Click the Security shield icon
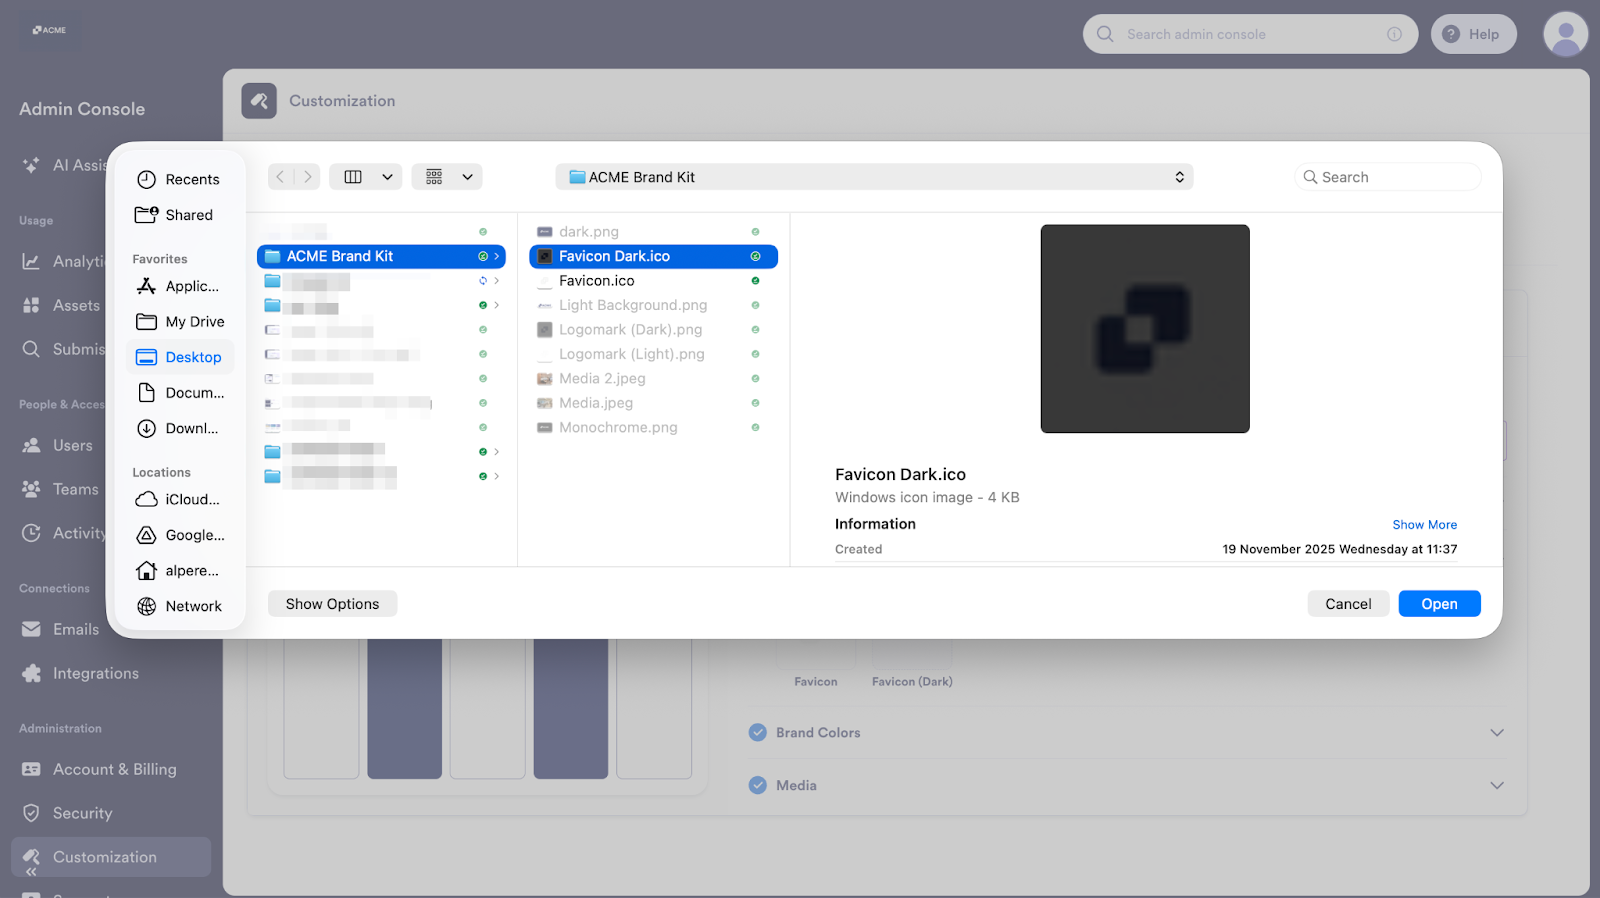Screen dimensions: 1600x898 click(31, 814)
